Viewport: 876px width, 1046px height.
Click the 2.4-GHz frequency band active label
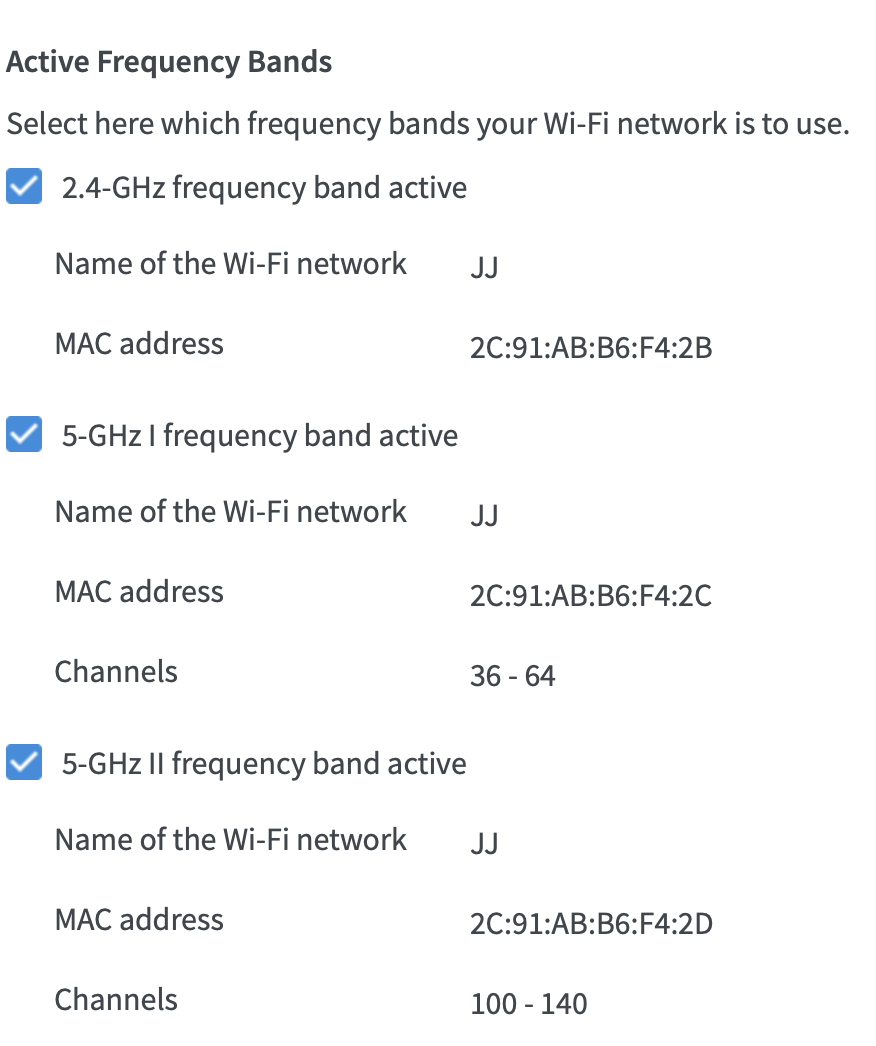point(264,187)
